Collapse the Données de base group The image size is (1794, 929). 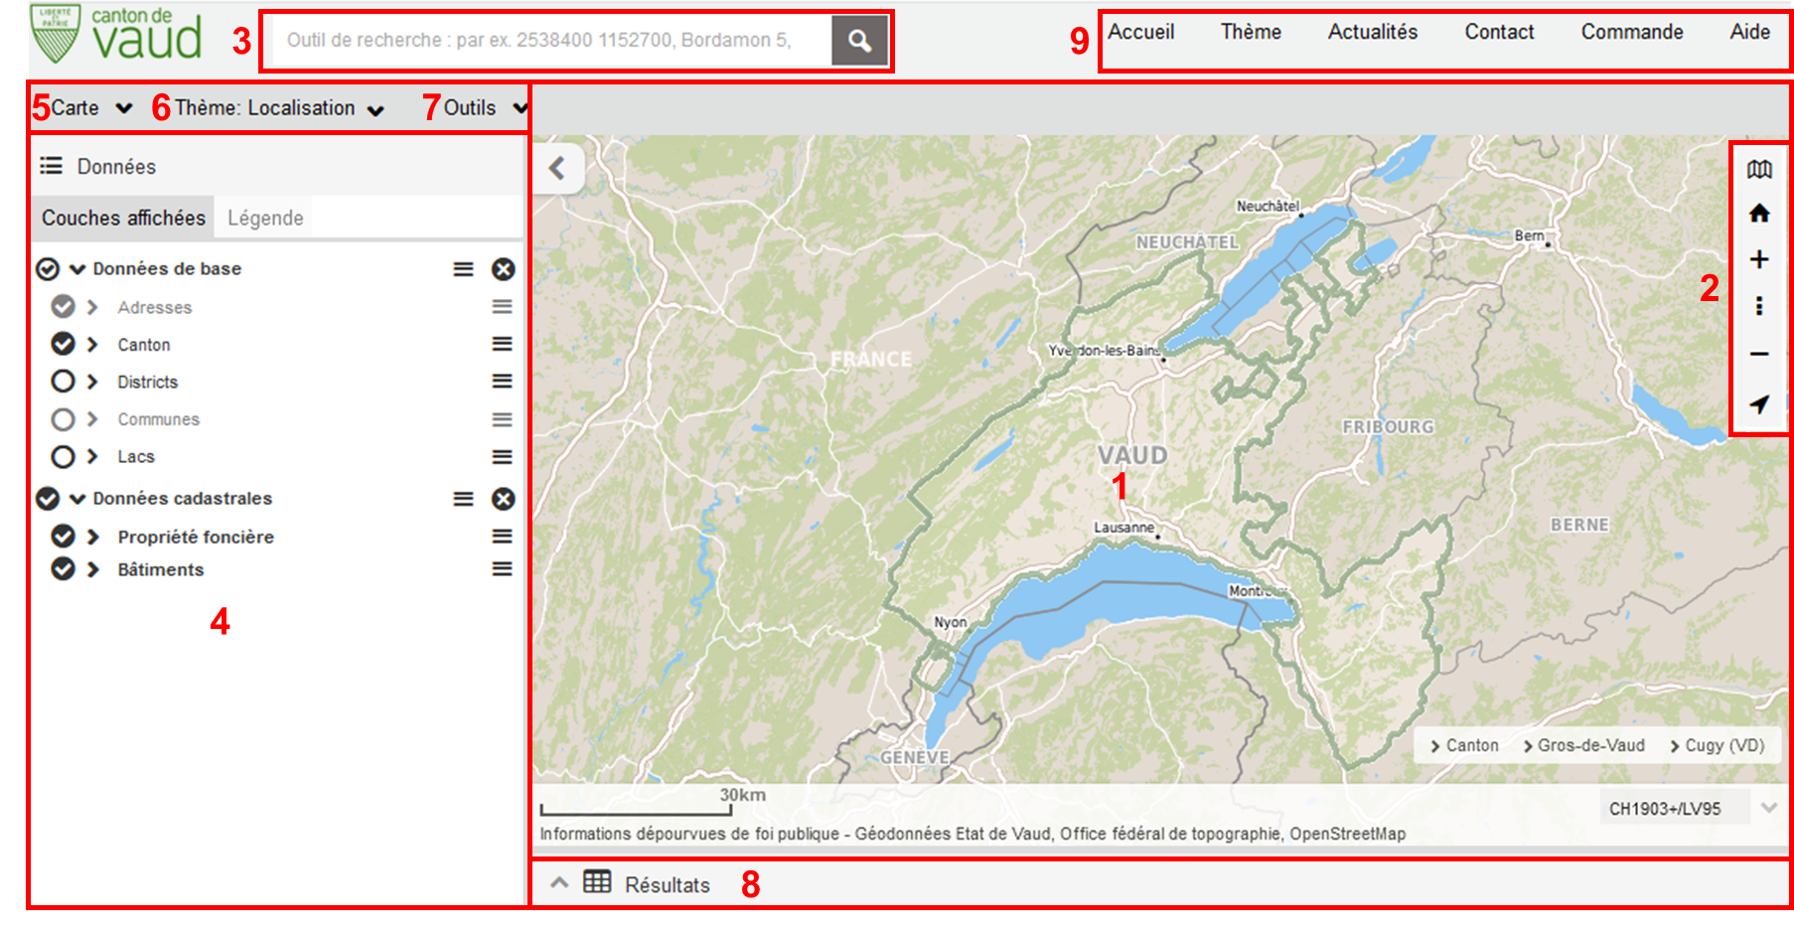coord(77,269)
